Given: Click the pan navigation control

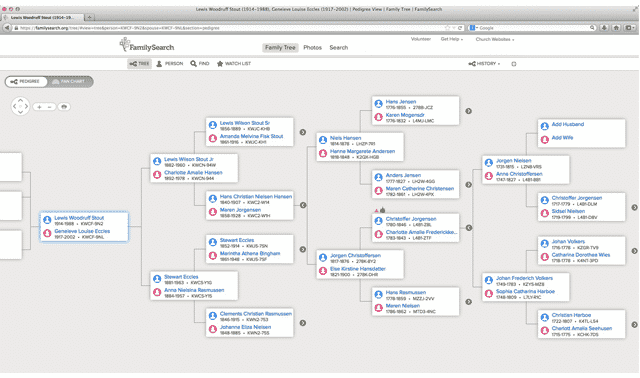Looking at the screenshot, I should coord(20,107).
